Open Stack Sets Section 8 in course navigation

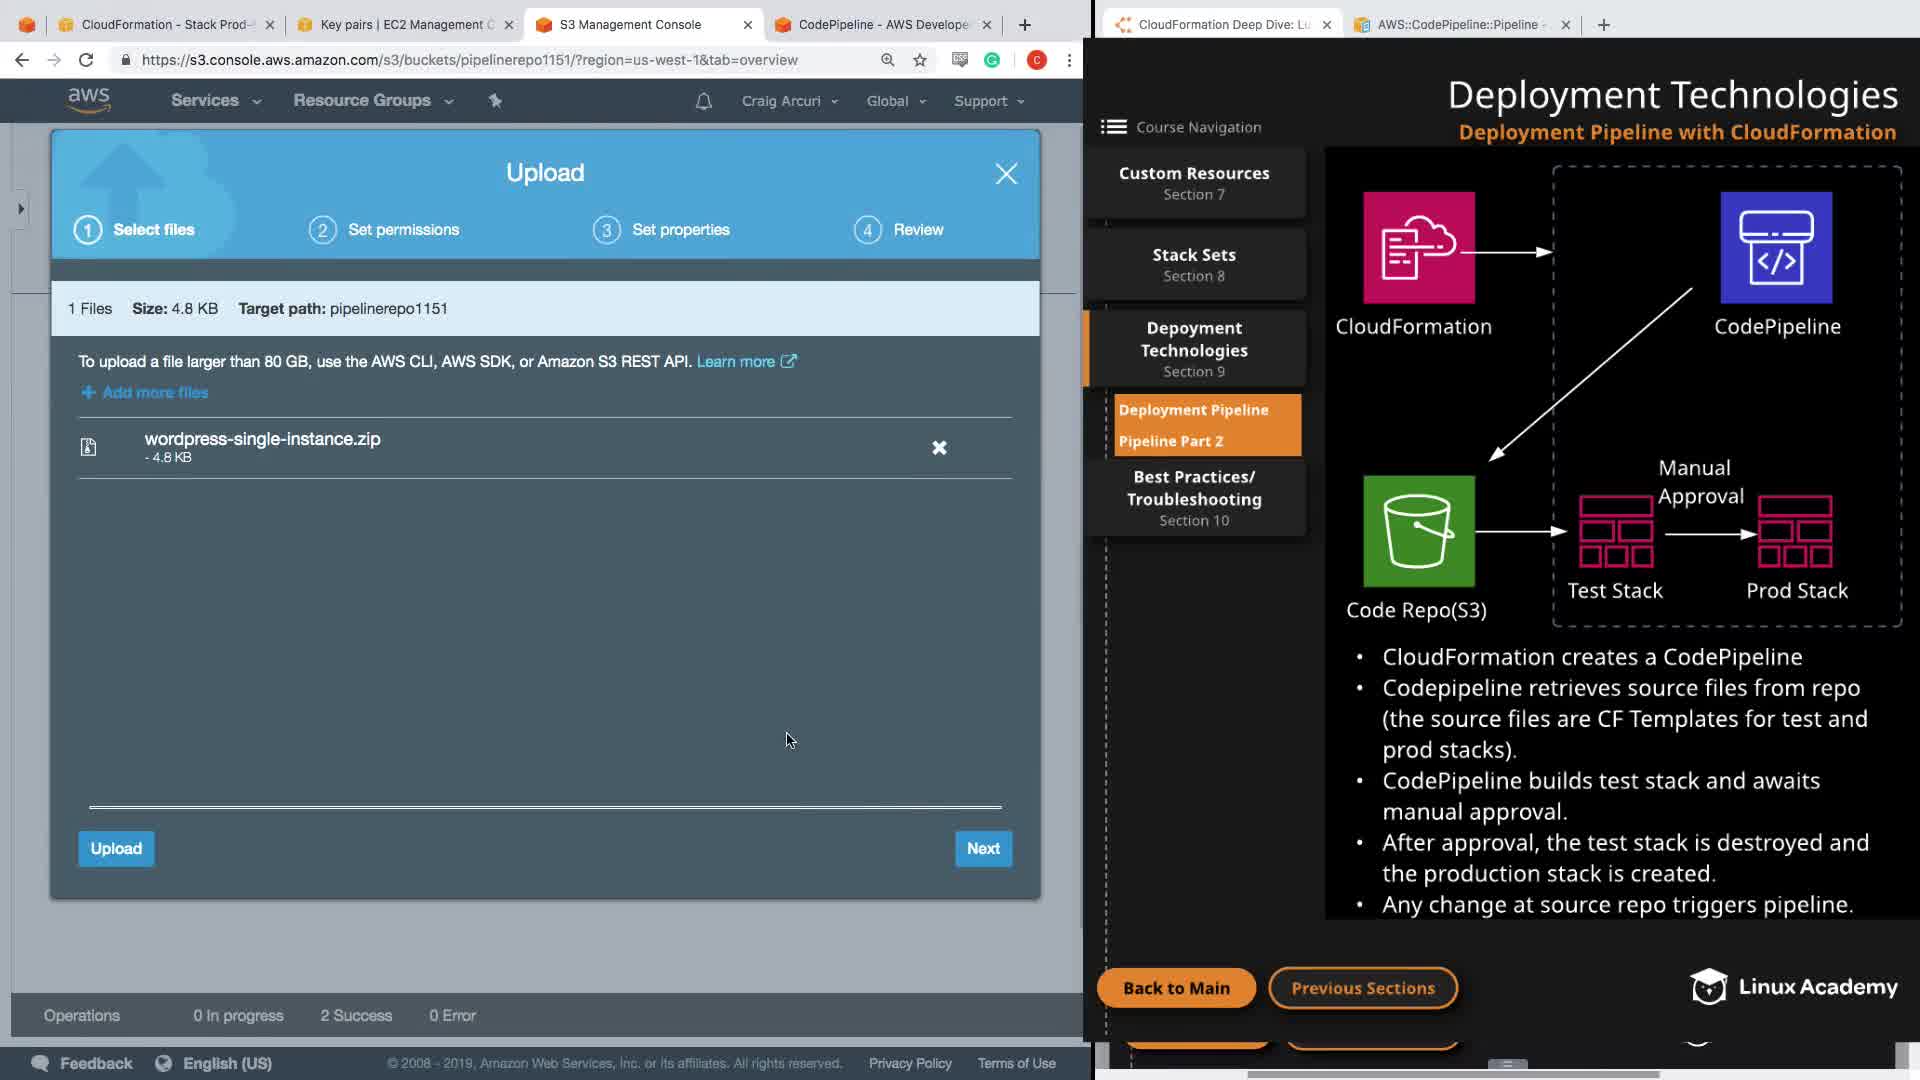[x=1194, y=264]
